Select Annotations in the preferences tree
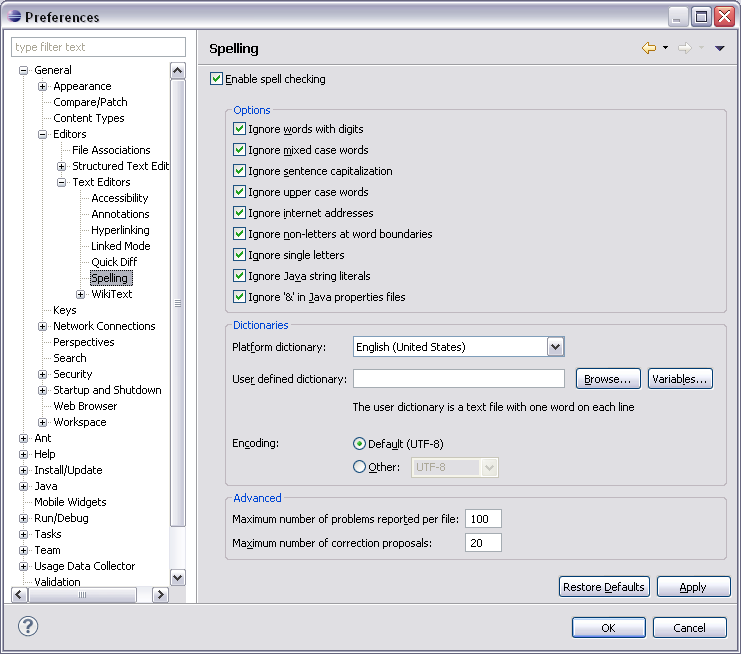The image size is (741, 654). (120, 214)
